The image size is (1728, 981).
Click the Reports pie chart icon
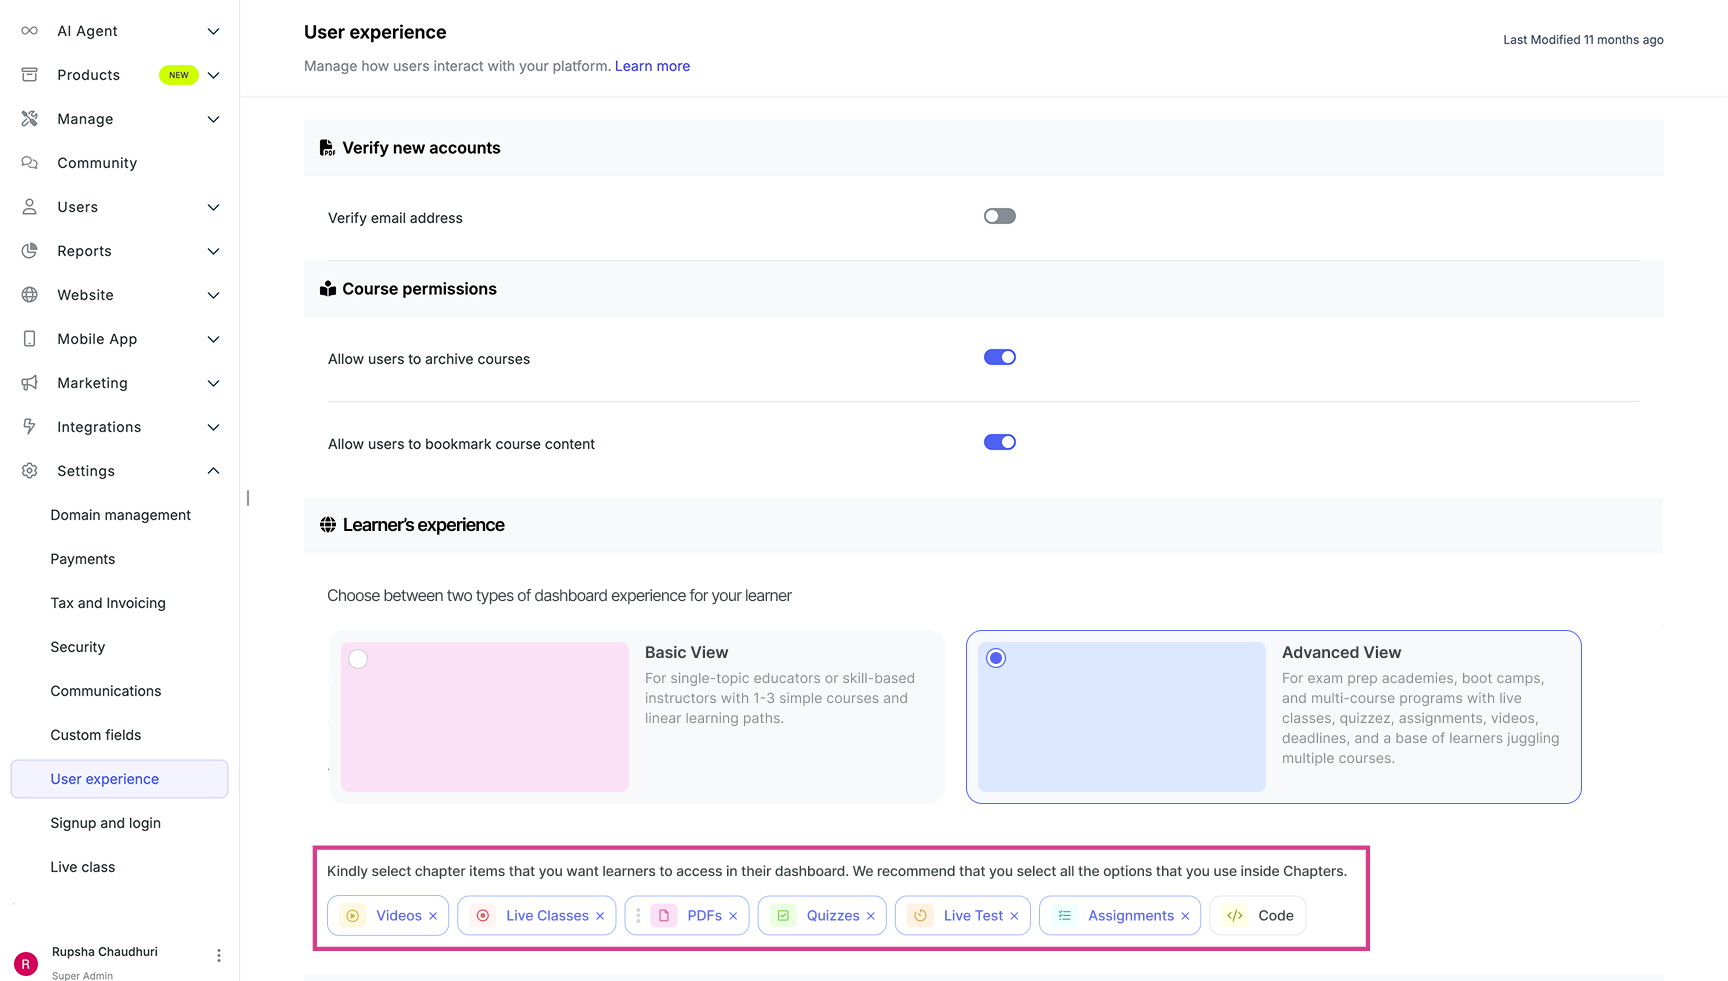pos(30,251)
